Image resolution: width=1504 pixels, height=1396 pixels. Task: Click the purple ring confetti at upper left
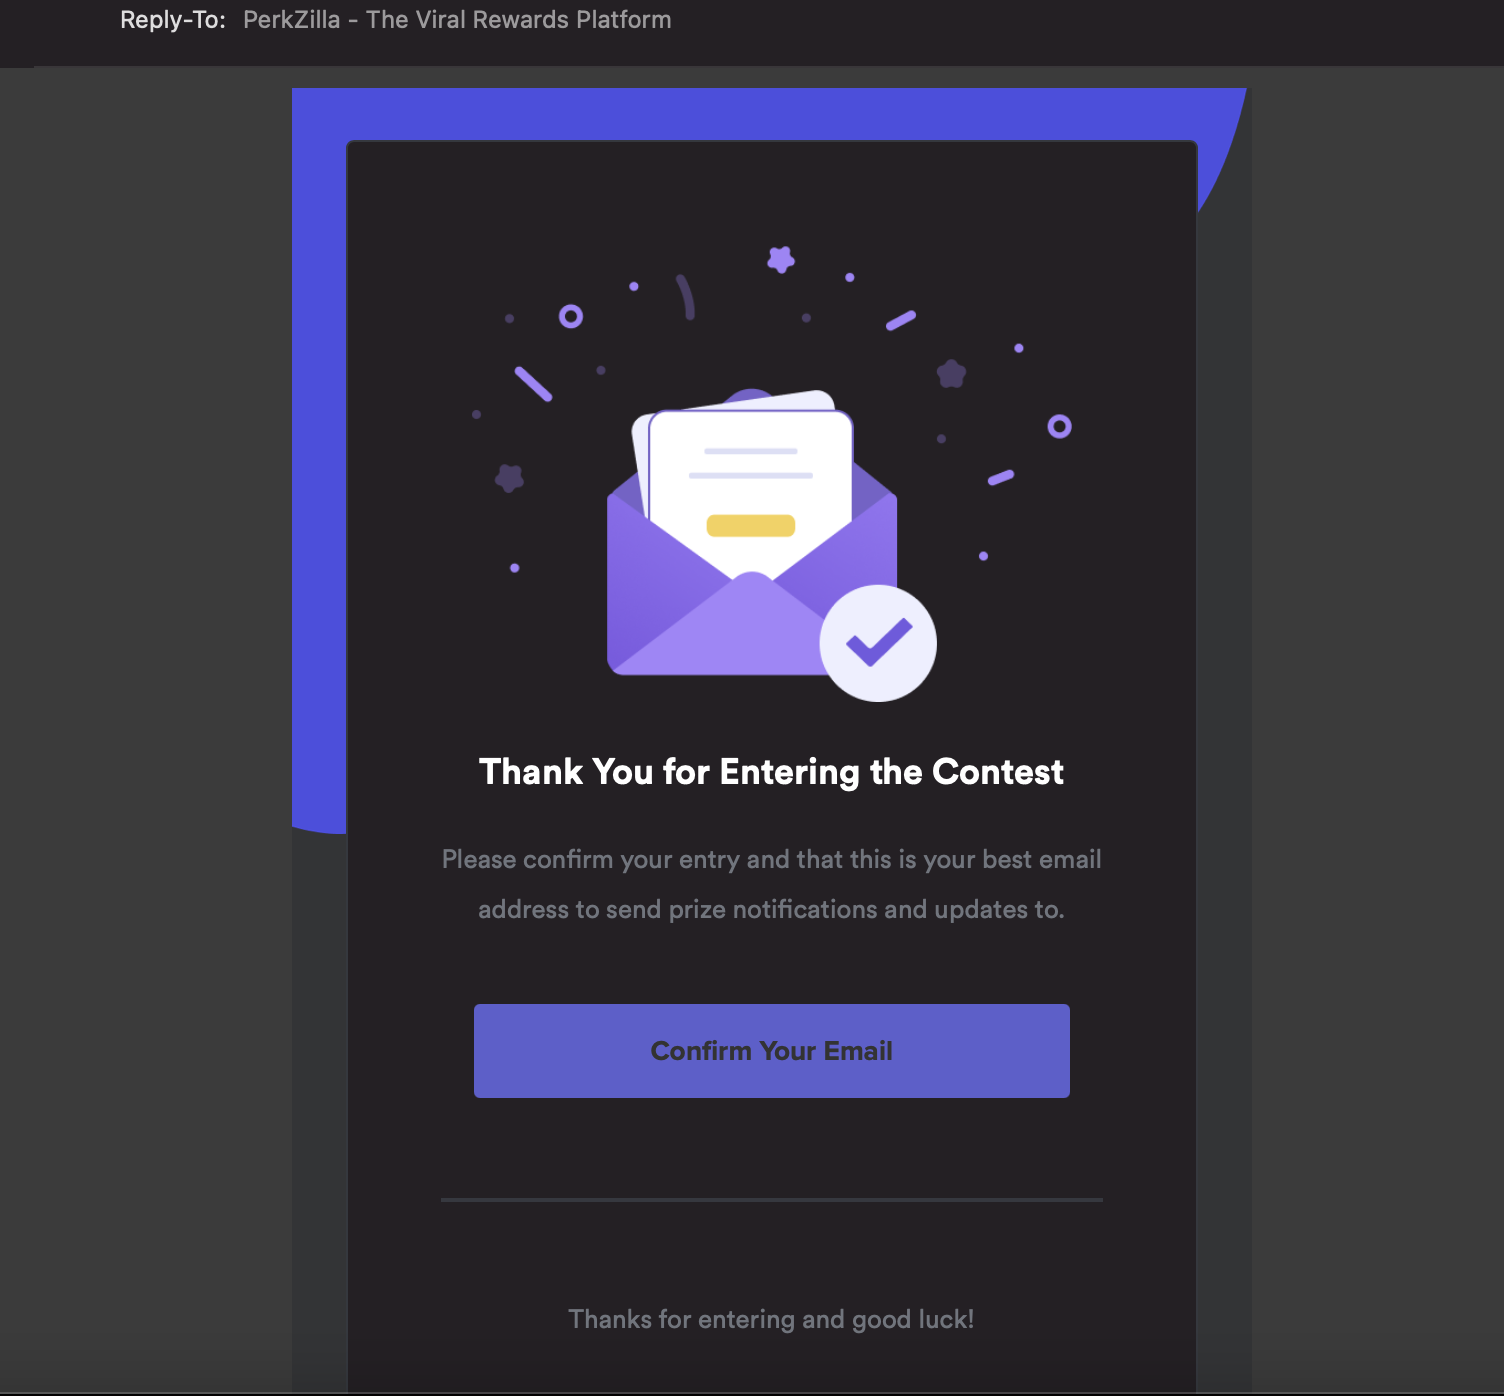click(x=571, y=317)
